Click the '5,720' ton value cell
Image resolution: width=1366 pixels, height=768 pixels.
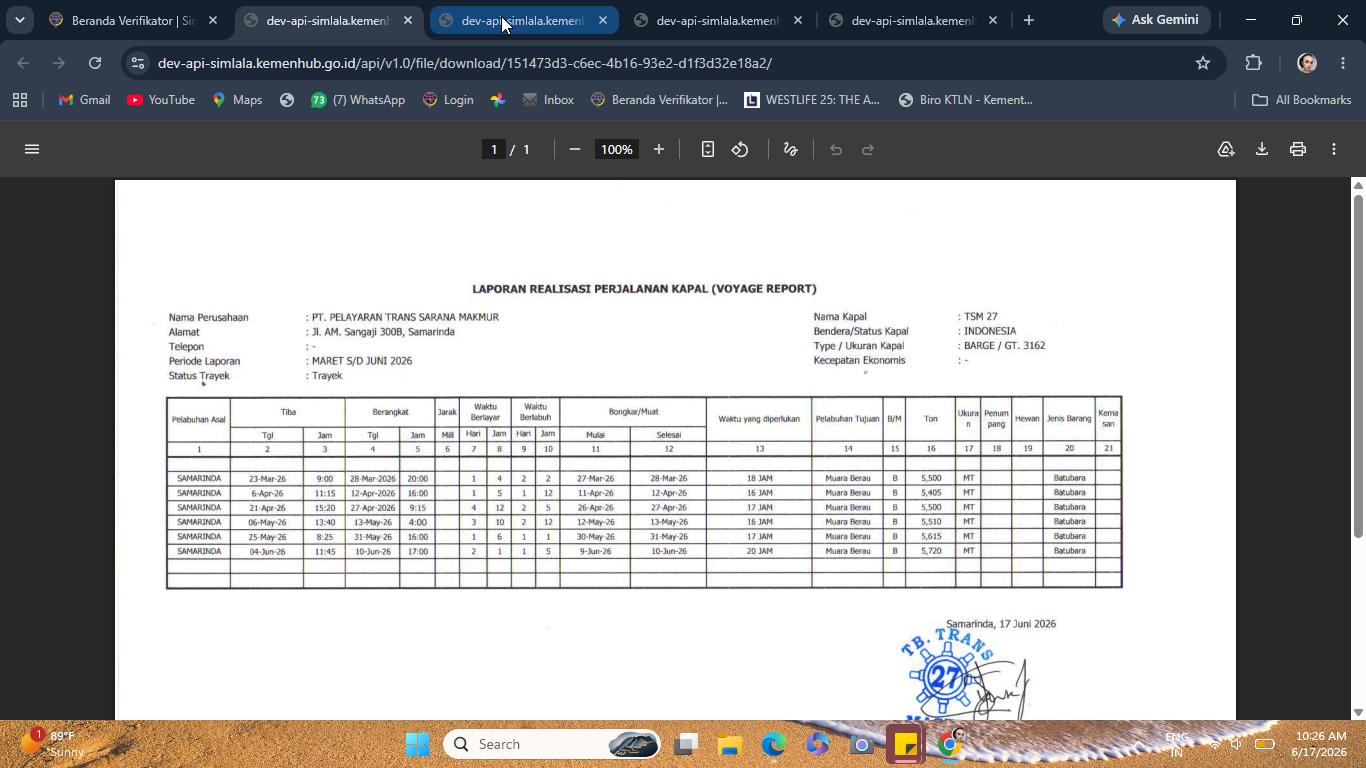coord(931,551)
